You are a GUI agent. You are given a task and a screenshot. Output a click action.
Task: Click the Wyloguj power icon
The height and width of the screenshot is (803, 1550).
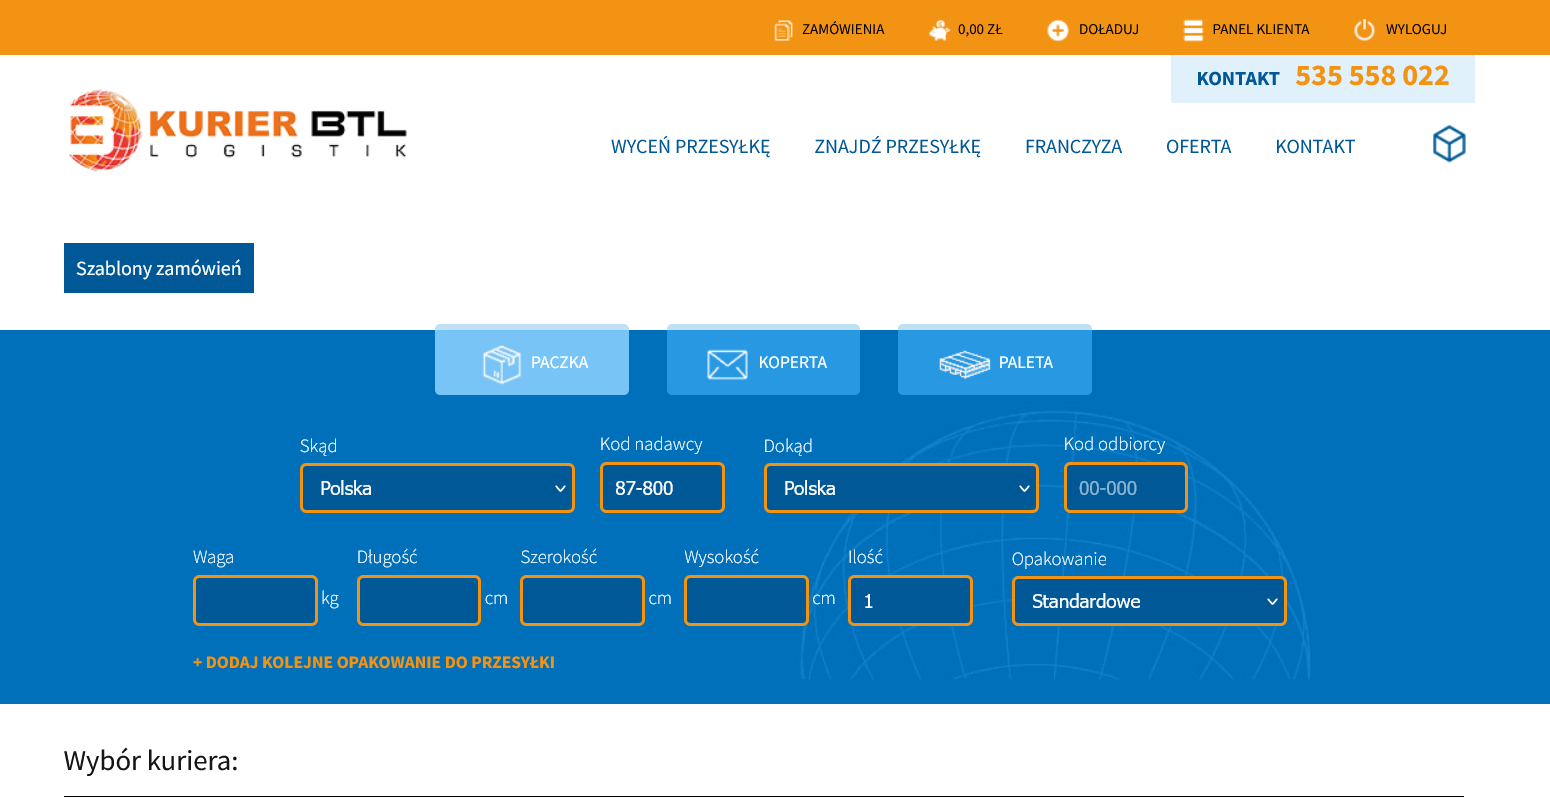tap(1364, 30)
